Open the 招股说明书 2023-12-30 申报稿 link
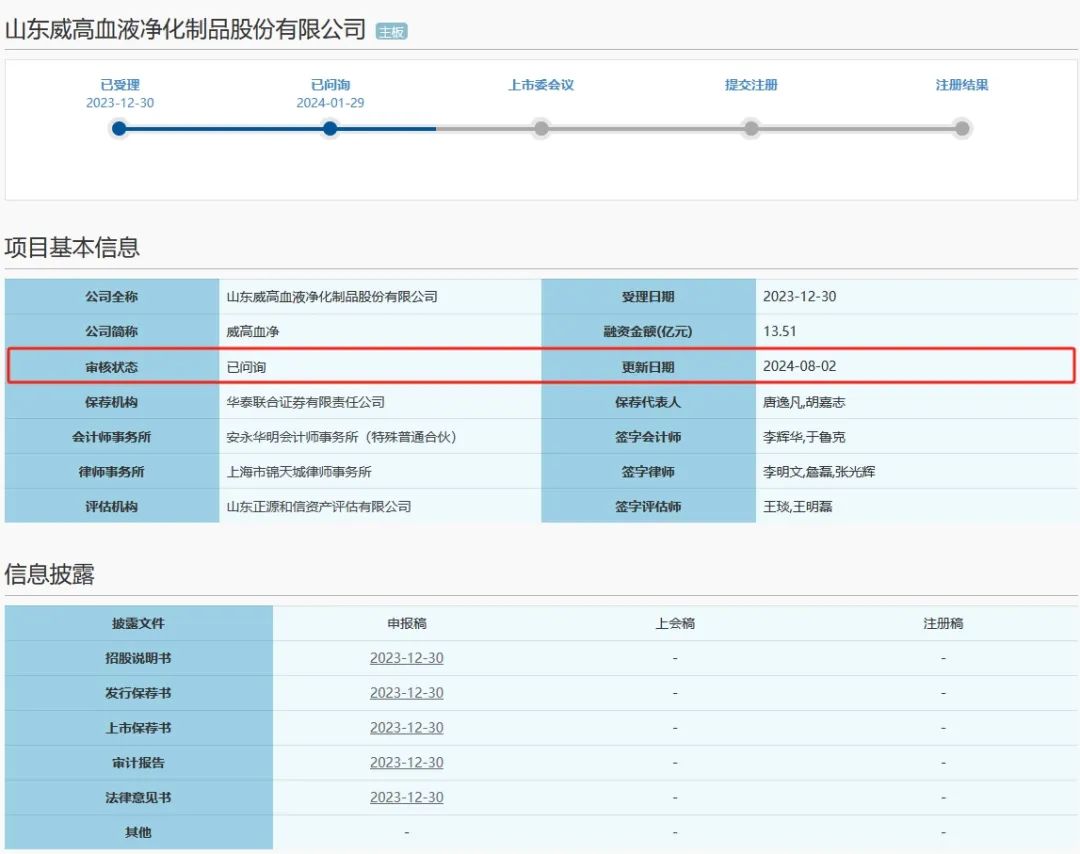This screenshot has height=854, width=1080. [406, 658]
